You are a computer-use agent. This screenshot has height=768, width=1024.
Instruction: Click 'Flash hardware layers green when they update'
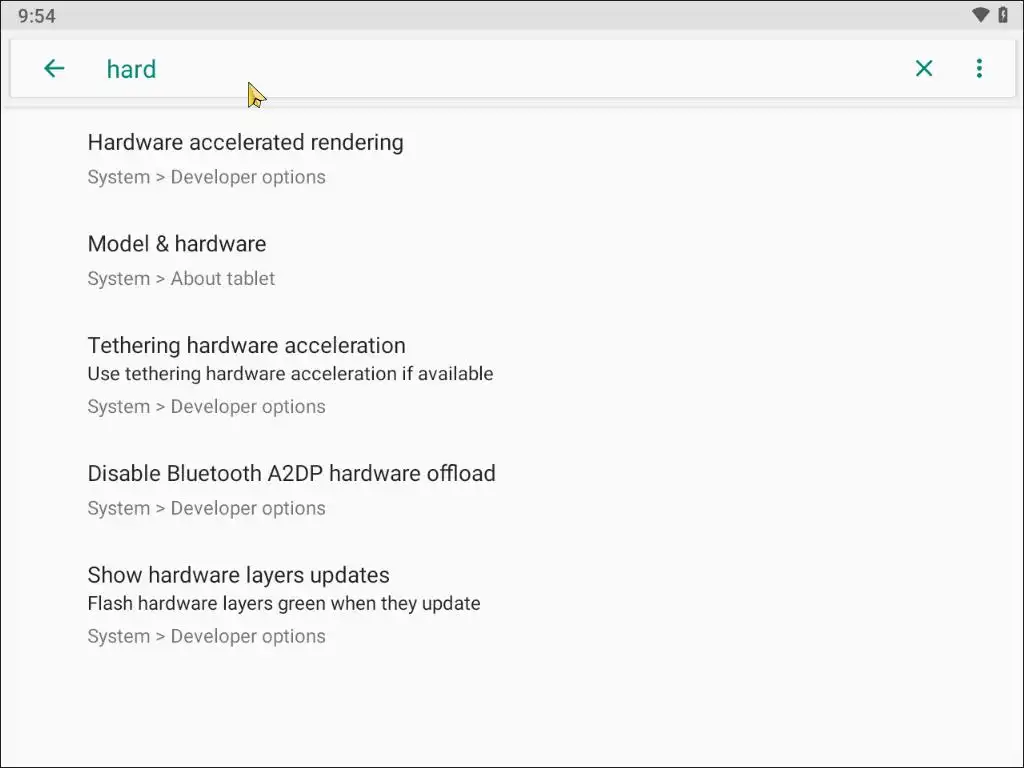point(284,604)
